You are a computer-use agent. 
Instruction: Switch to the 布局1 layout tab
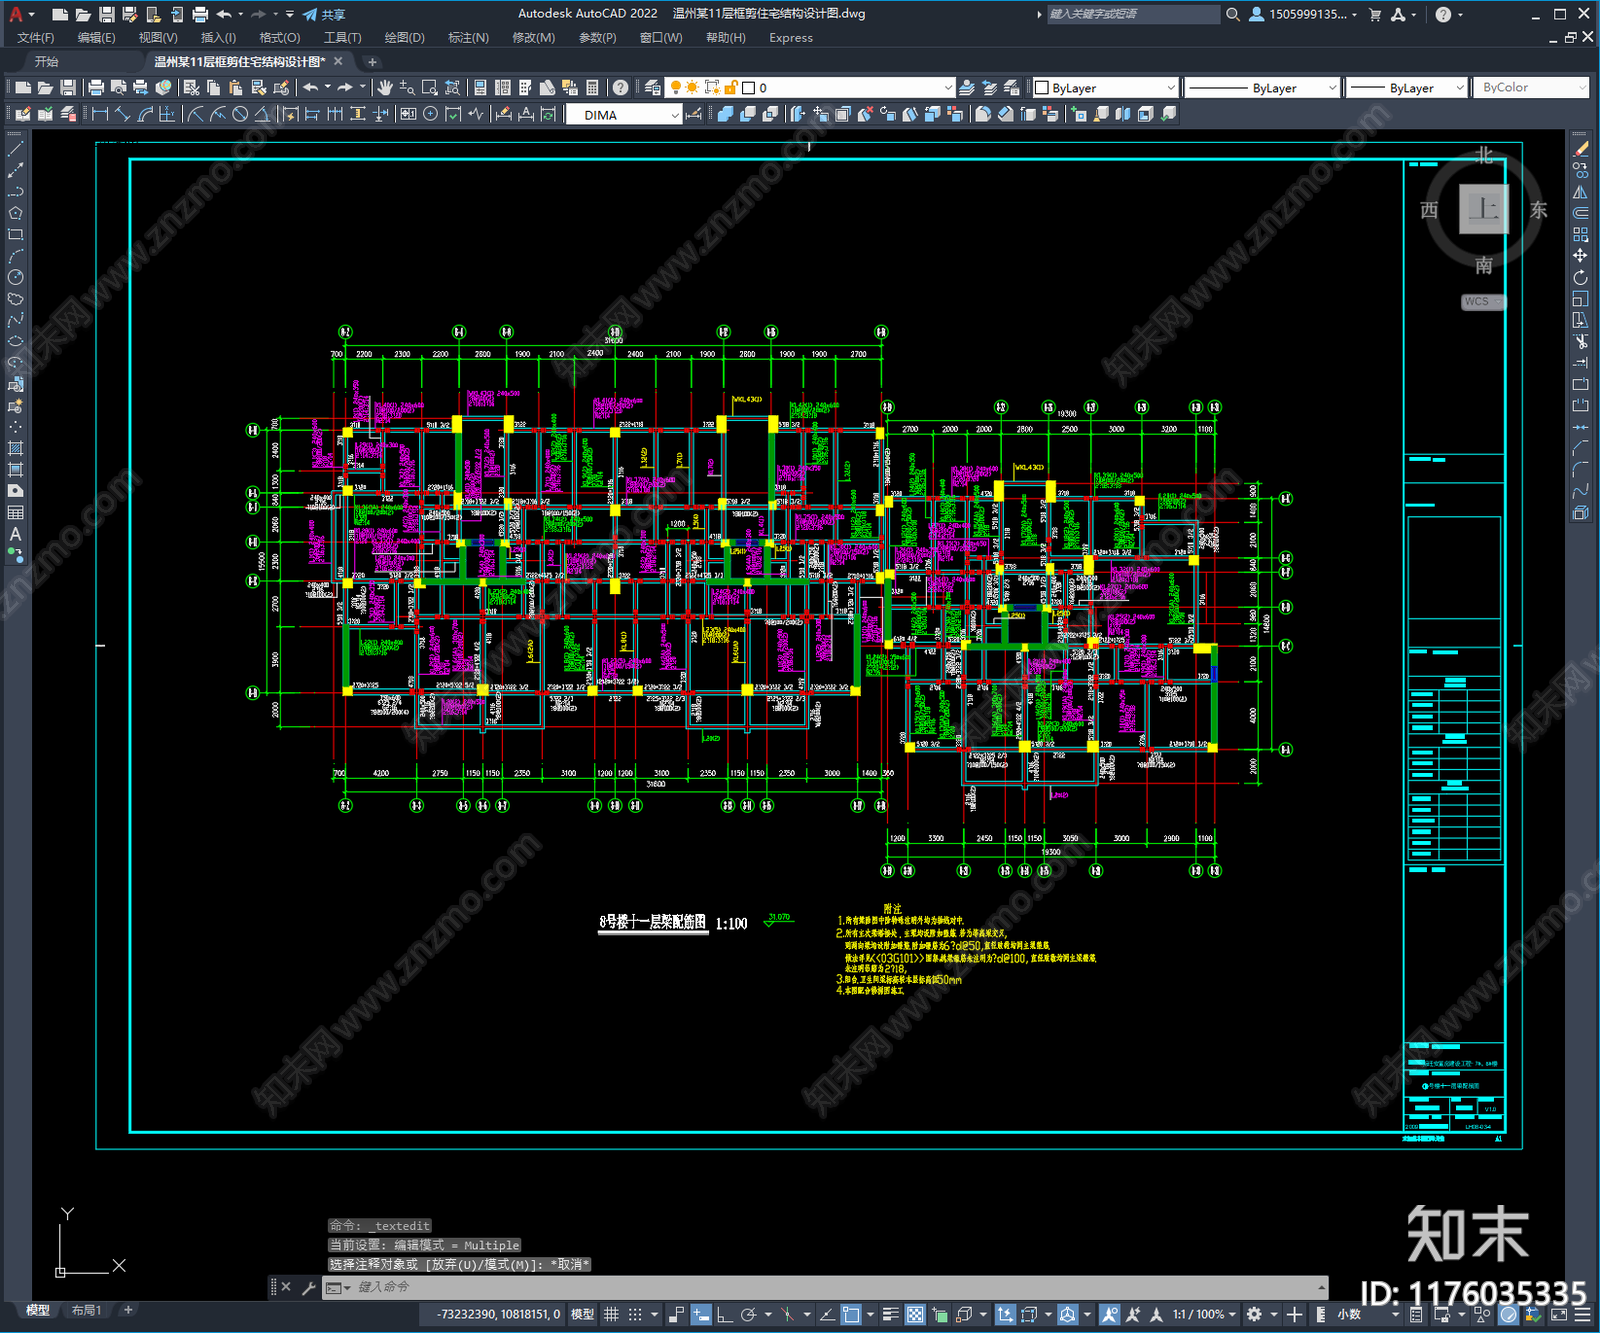[x=87, y=1310]
